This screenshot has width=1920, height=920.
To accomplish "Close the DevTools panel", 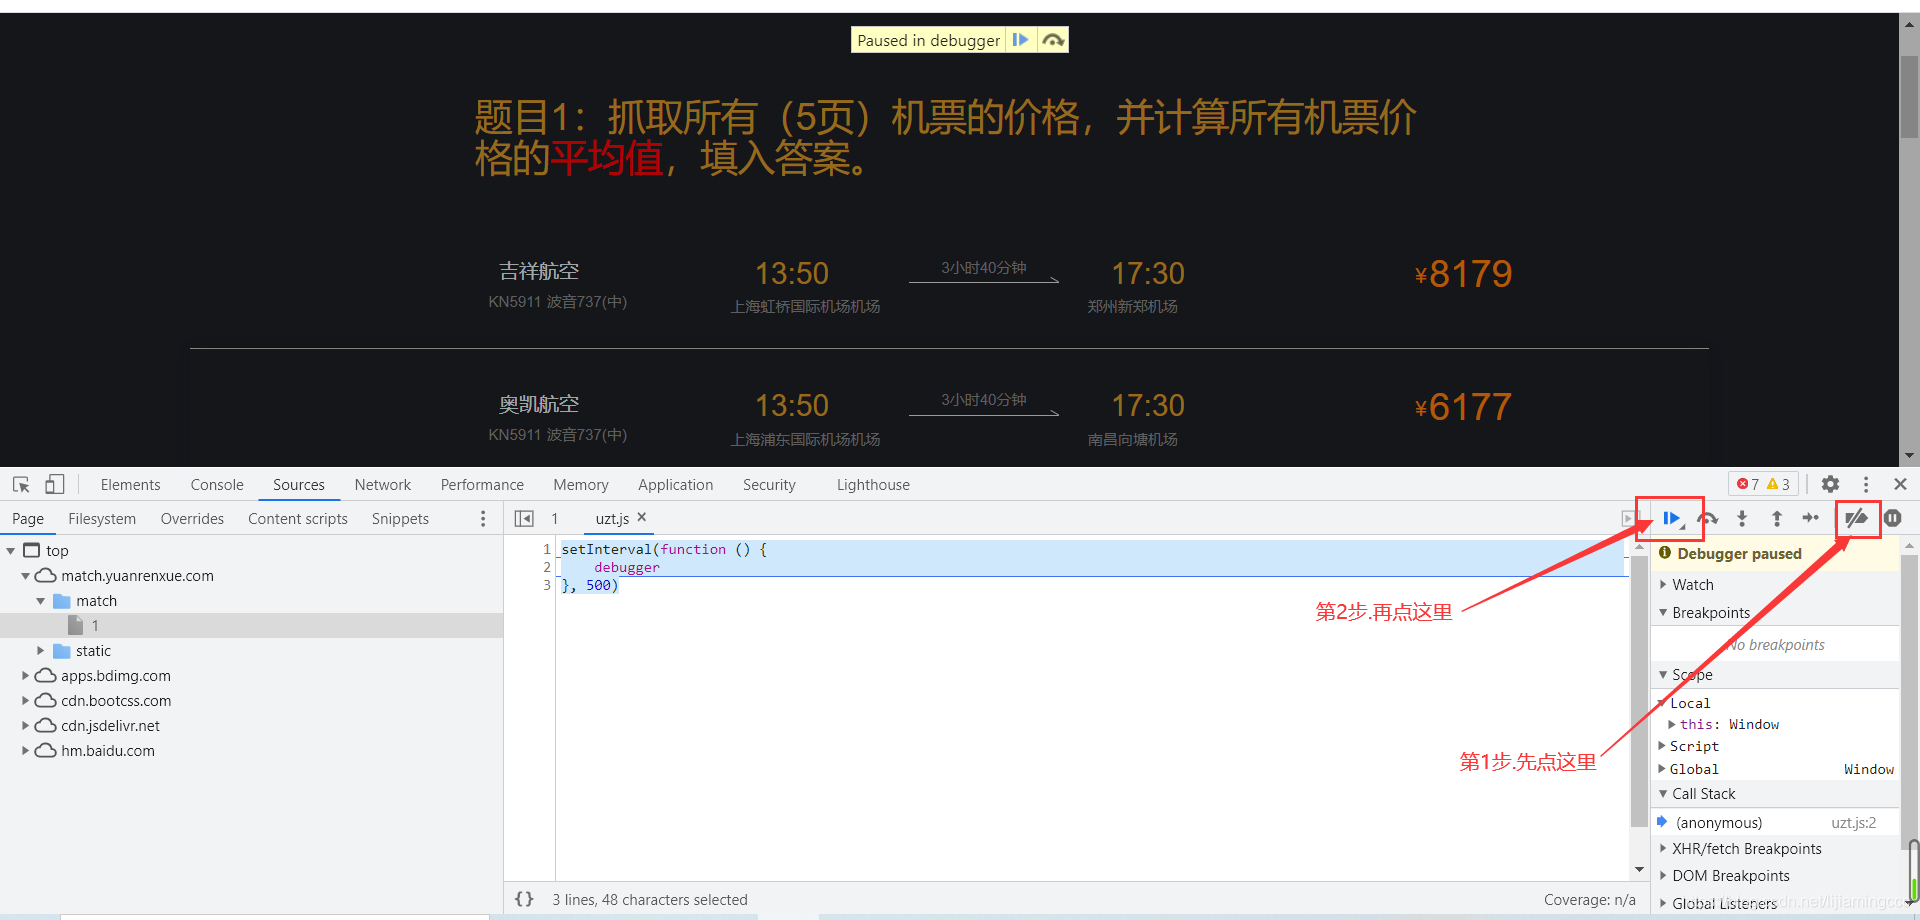I will [x=1900, y=484].
